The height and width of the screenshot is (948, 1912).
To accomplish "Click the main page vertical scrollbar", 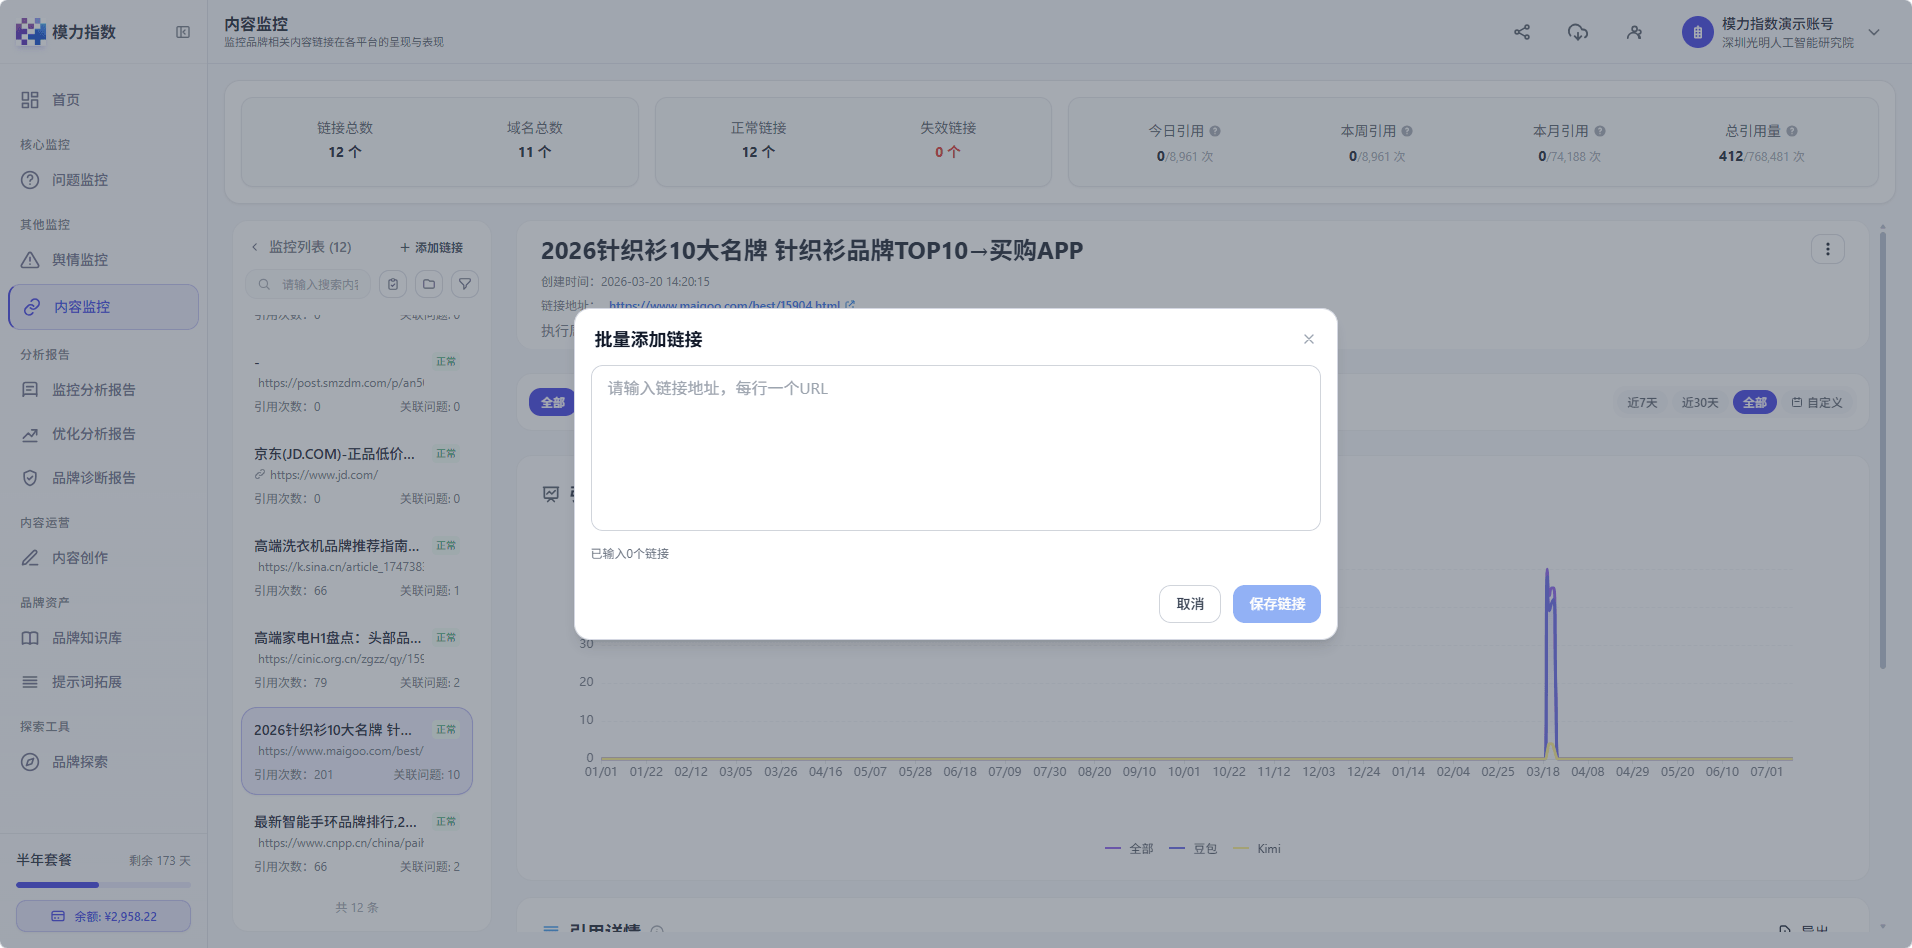I will (x=1883, y=450).
